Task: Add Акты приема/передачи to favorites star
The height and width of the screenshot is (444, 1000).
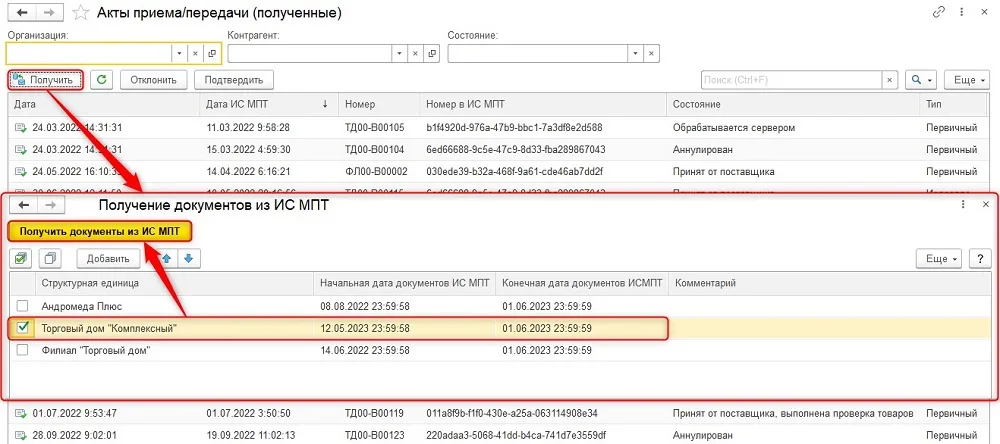Action: (x=80, y=12)
